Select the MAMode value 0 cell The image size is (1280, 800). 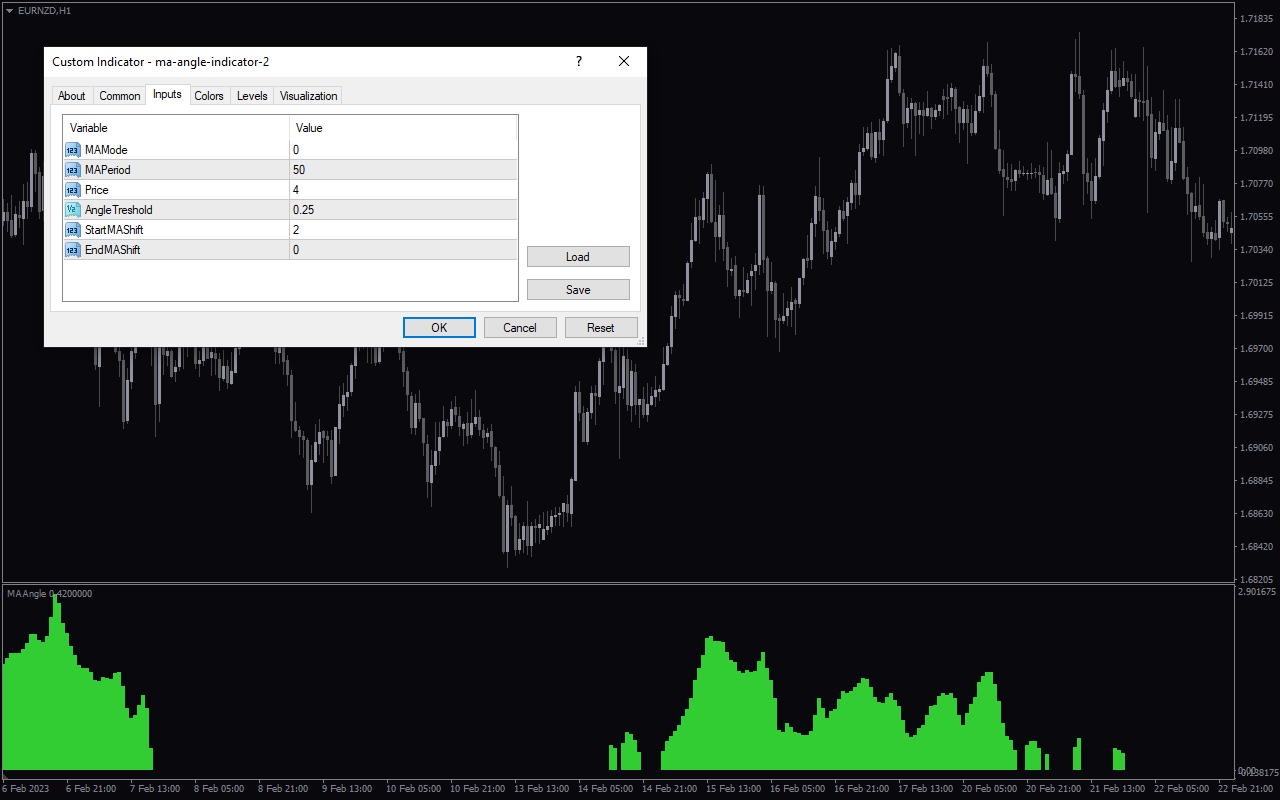tap(404, 150)
